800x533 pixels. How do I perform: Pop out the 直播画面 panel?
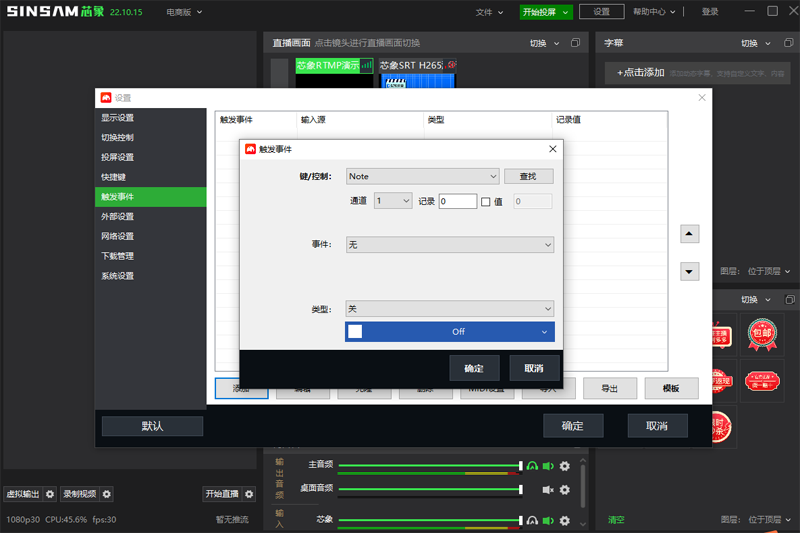(576, 43)
